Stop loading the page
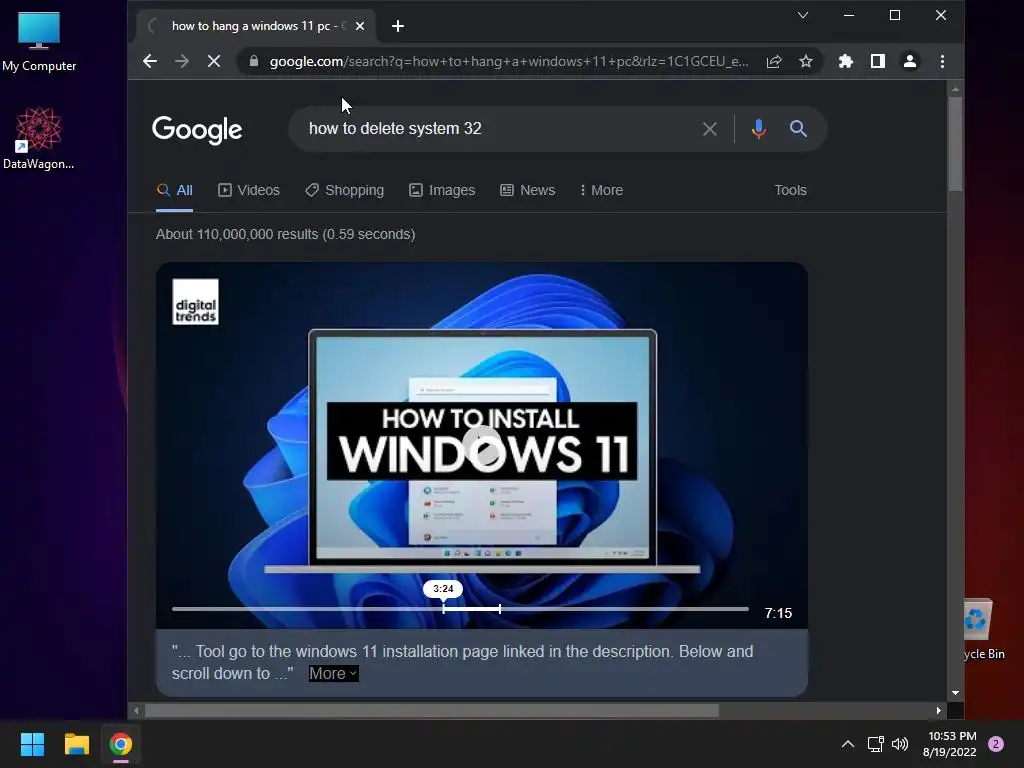Viewport: 1024px width, 768px height. (x=214, y=61)
